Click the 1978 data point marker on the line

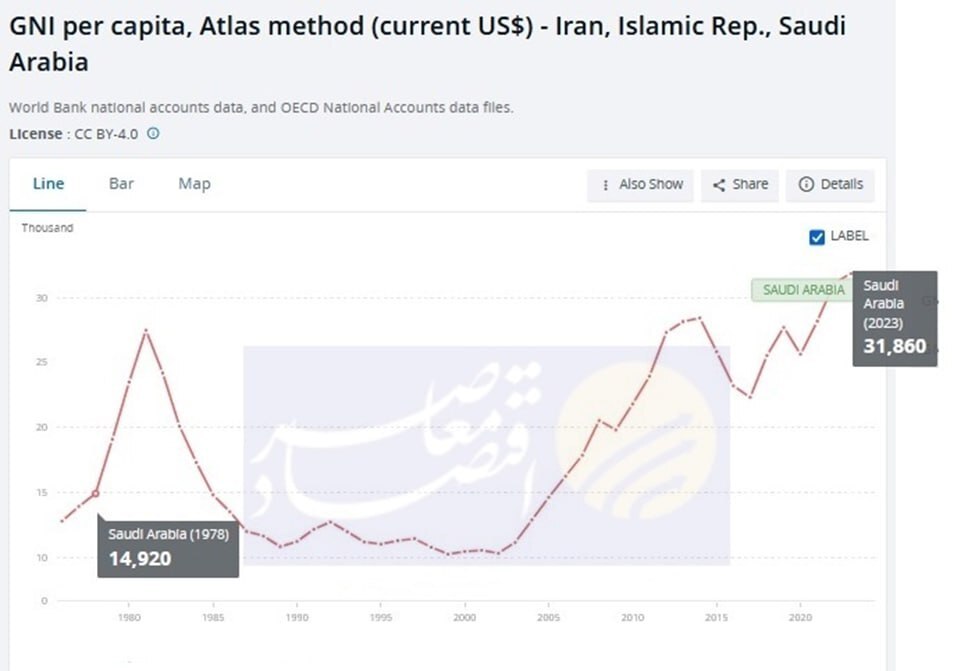coord(96,493)
